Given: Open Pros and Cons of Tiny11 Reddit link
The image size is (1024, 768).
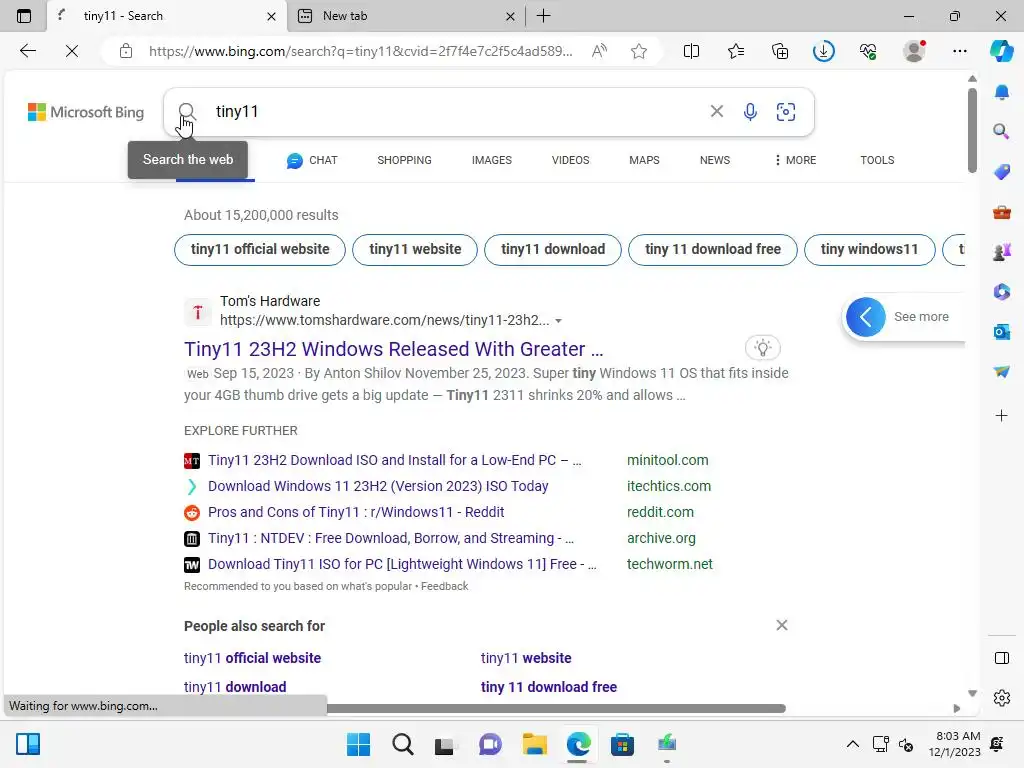Looking at the screenshot, I should (x=356, y=512).
